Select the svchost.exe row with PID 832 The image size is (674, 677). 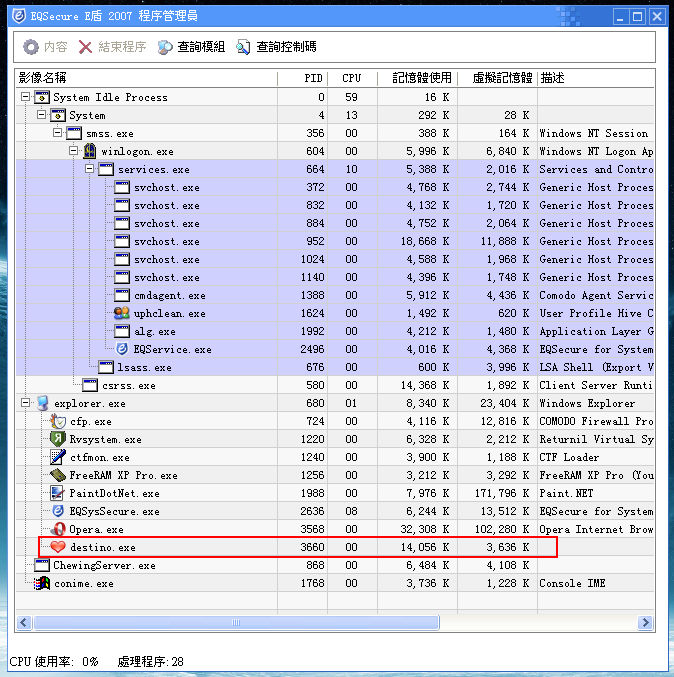335,205
